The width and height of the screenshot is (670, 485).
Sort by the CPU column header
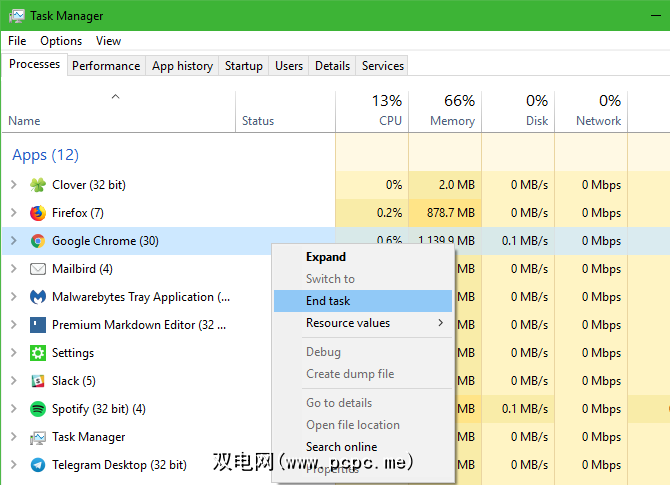tap(372, 111)
